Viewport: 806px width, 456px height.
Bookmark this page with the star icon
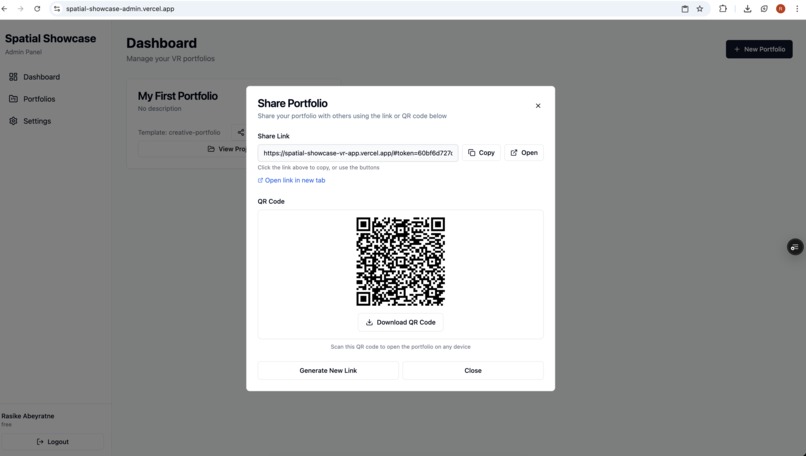click(x=700, y=9)
